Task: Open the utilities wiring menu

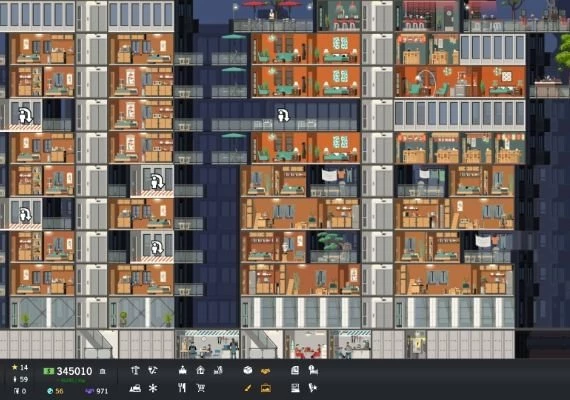Action: pyautogui.click(x=153, y=371)
